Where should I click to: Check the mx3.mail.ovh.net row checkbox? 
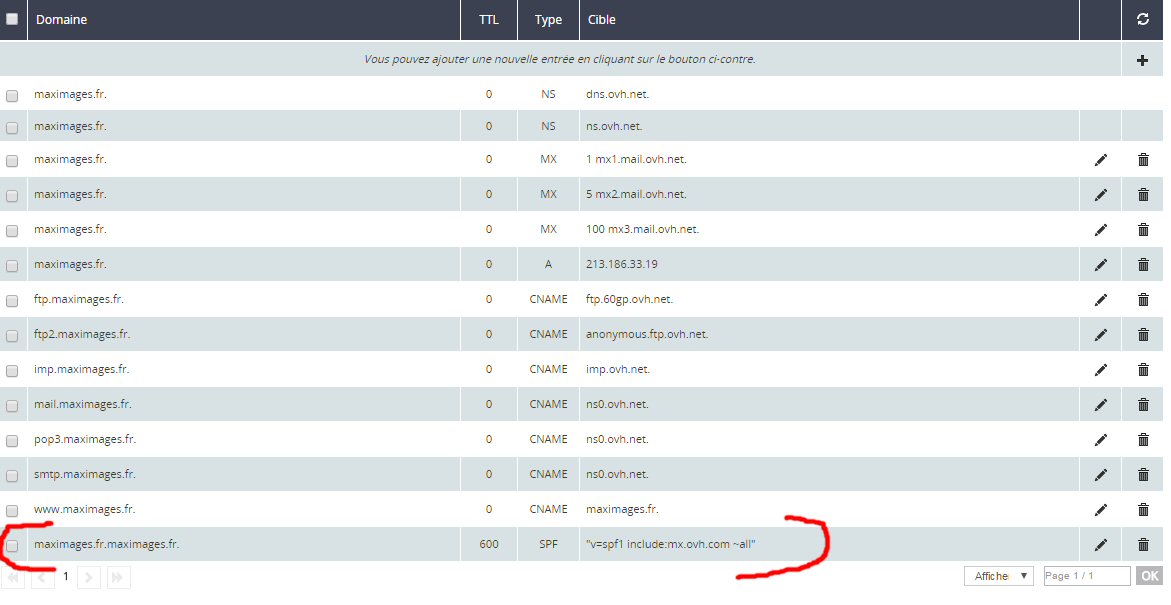[x=12, y=231]
